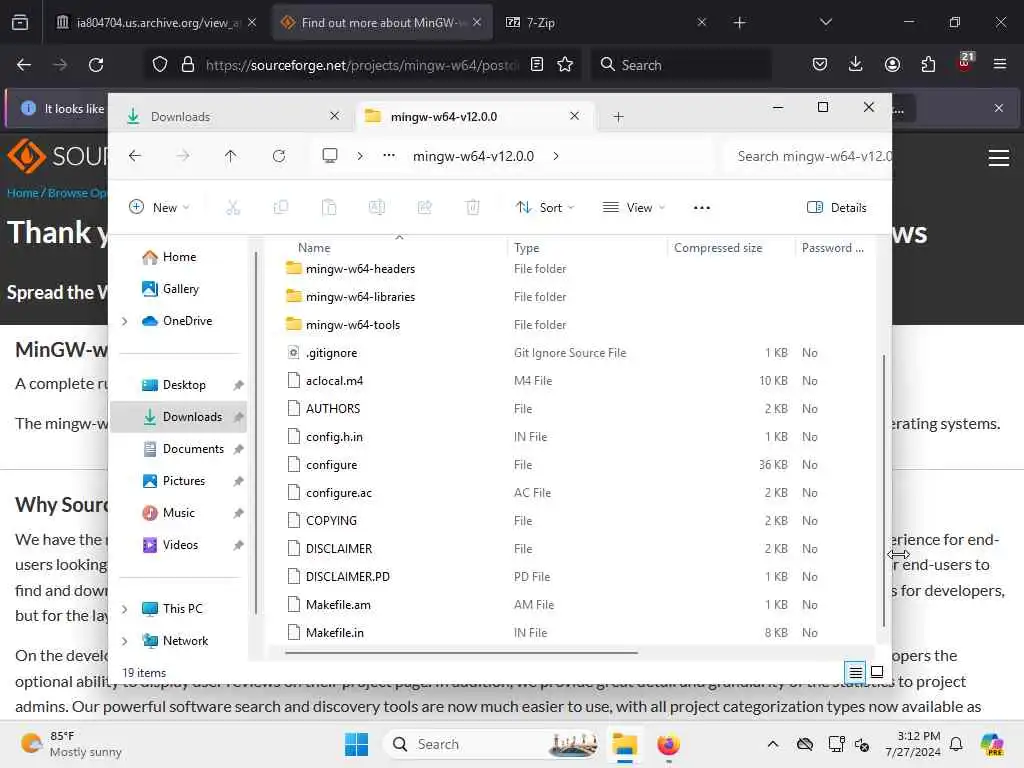This screenshot has height=768, width=1024.
Task: Click the Paste icon in Explorer toolbar
Action: (329, 208)
